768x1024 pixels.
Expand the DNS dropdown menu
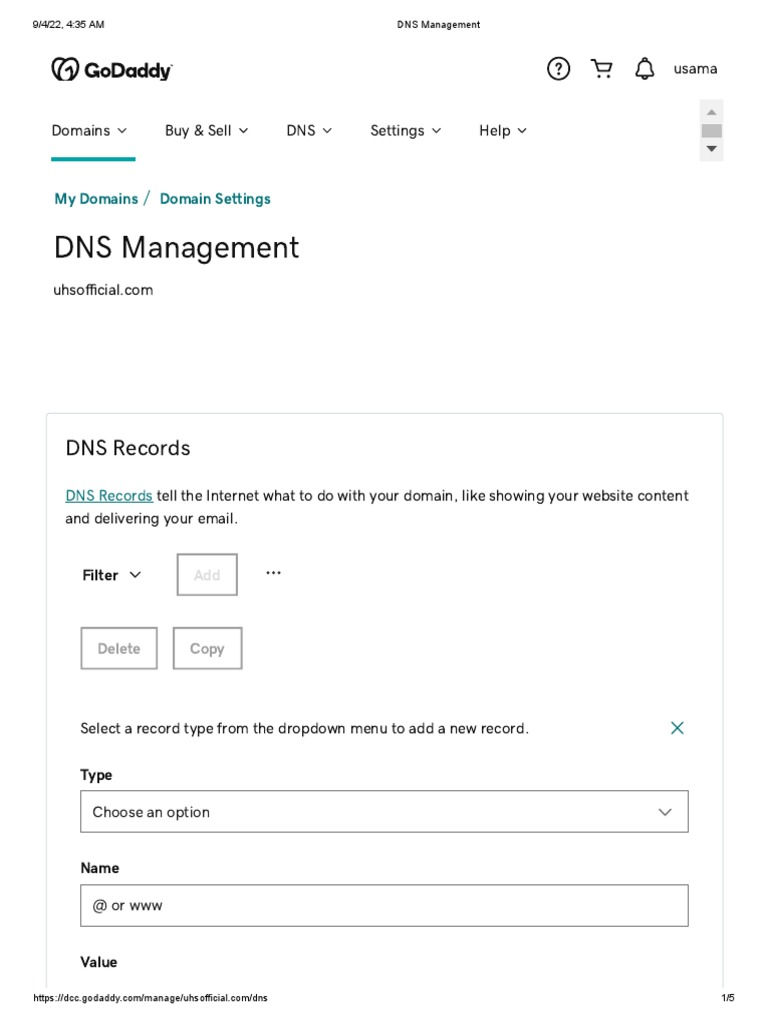tap(309, 131)
